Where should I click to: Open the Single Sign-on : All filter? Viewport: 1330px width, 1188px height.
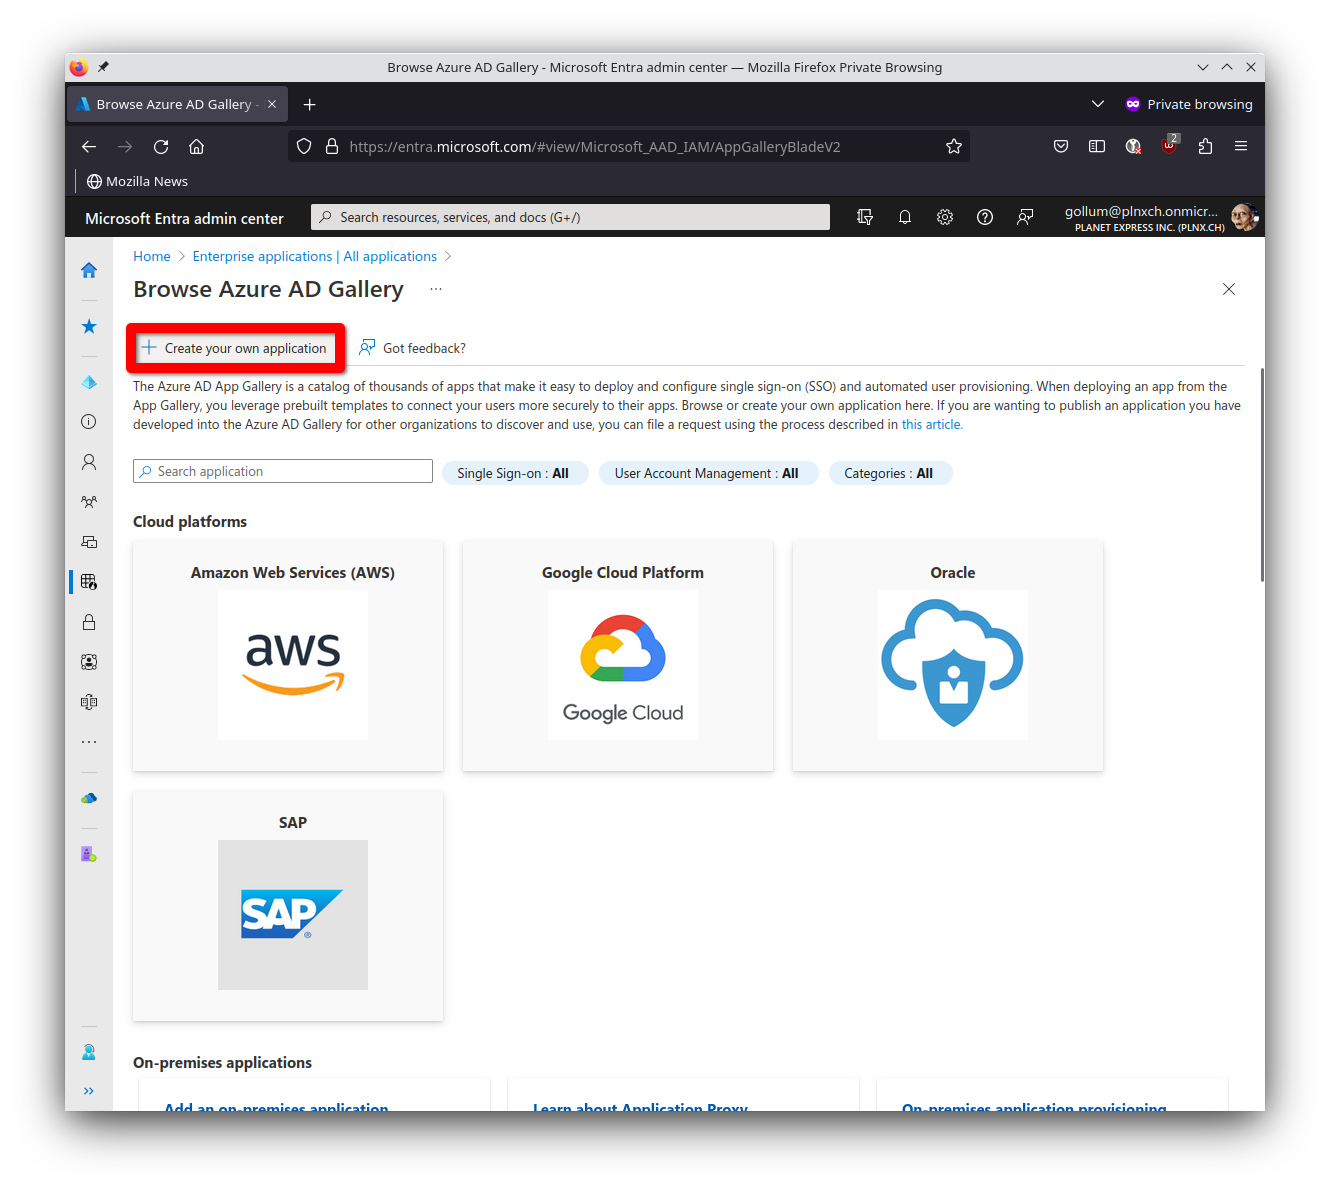point(515,472)
